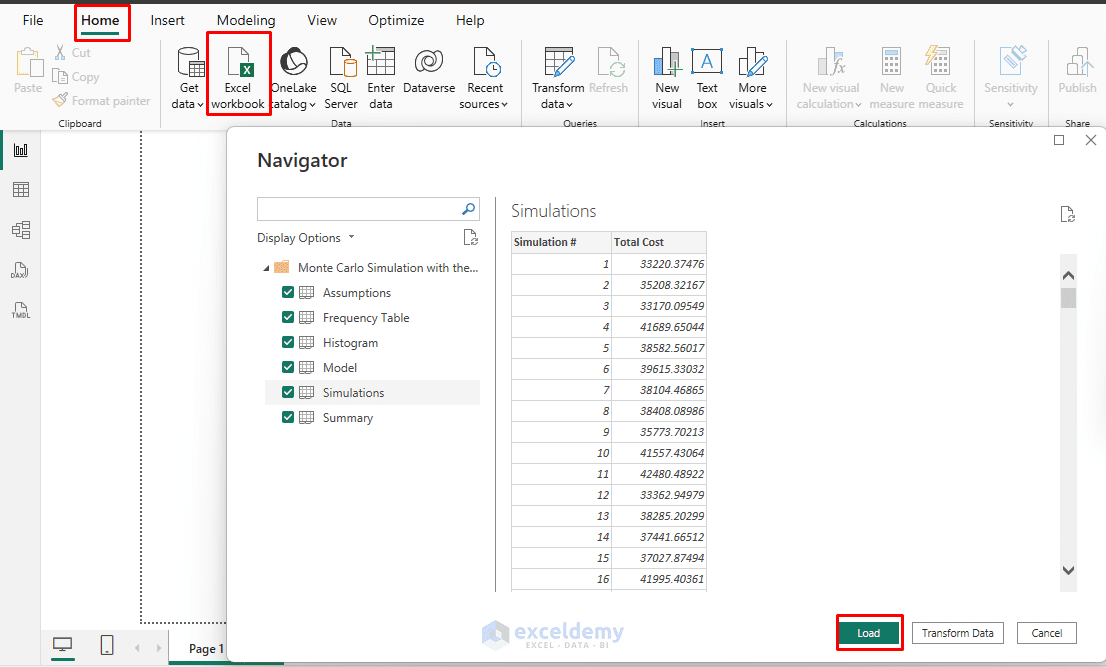Uncheck the Assumptions table checkbox

288,292
